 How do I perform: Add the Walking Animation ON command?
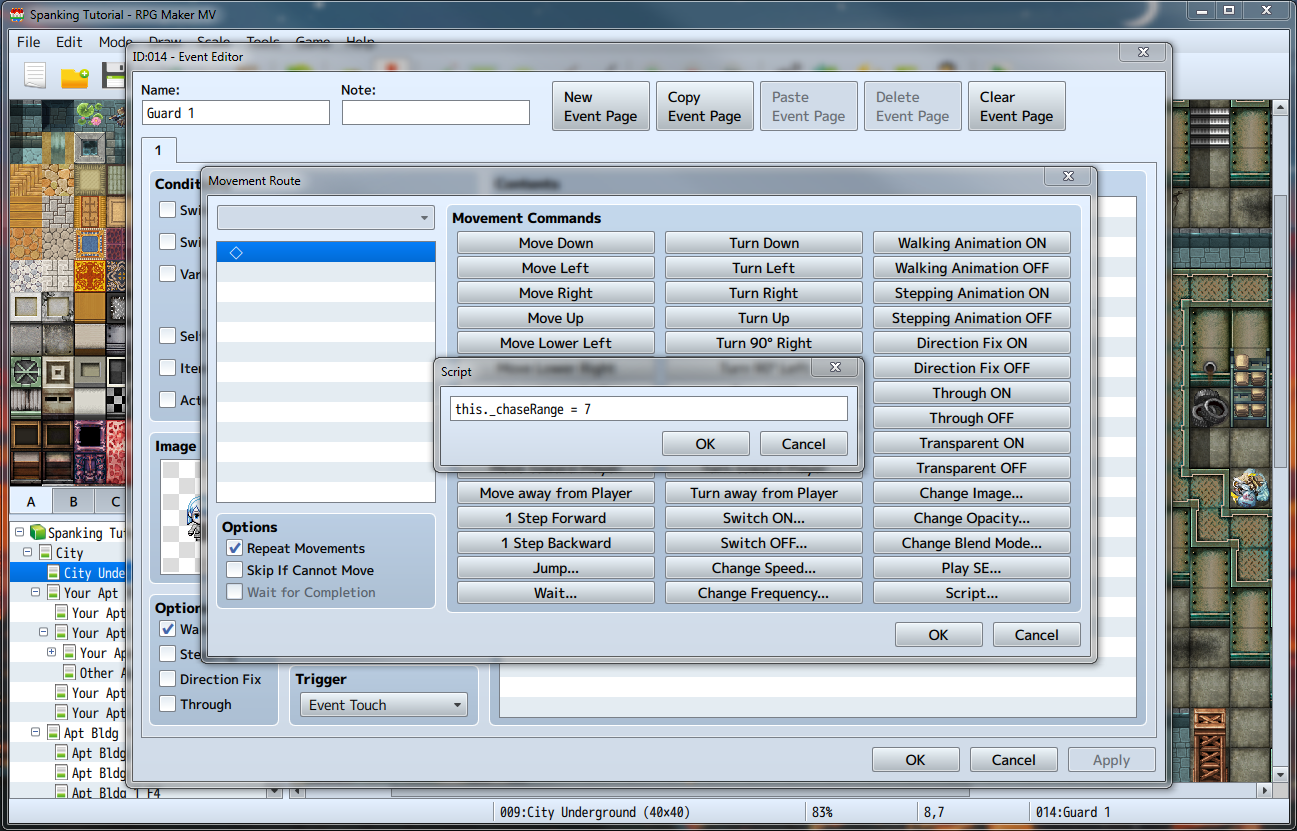click(x=972, y=243)
